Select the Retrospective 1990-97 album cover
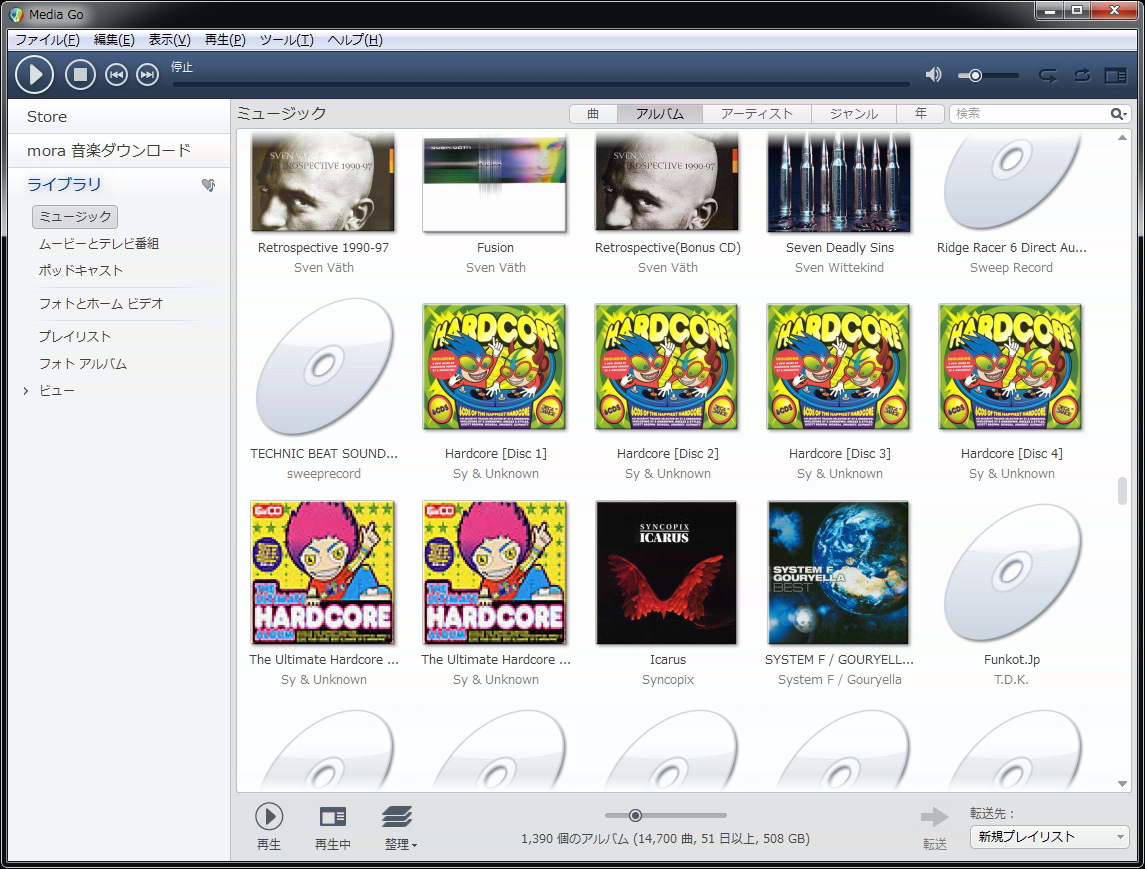Screen dimensions: 1145x869 click(323, 183)
